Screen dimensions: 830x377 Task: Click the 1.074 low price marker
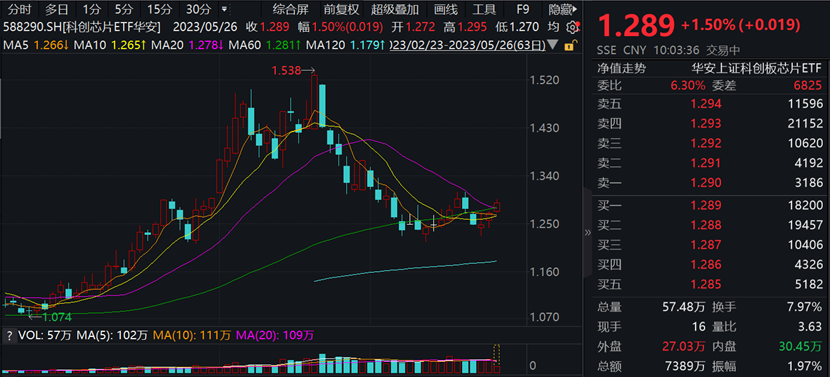(x=49, y=317)
